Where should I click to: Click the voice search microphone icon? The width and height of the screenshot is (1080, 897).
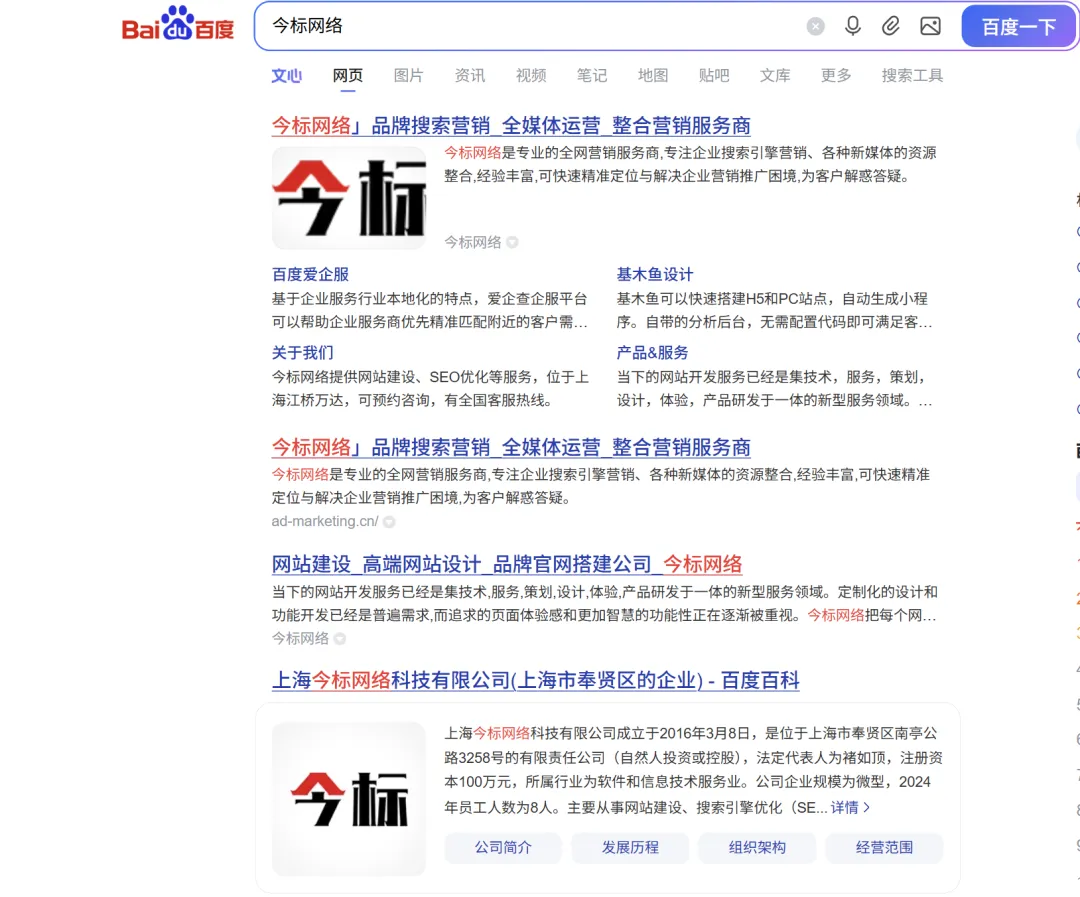[x=852, y=26]
